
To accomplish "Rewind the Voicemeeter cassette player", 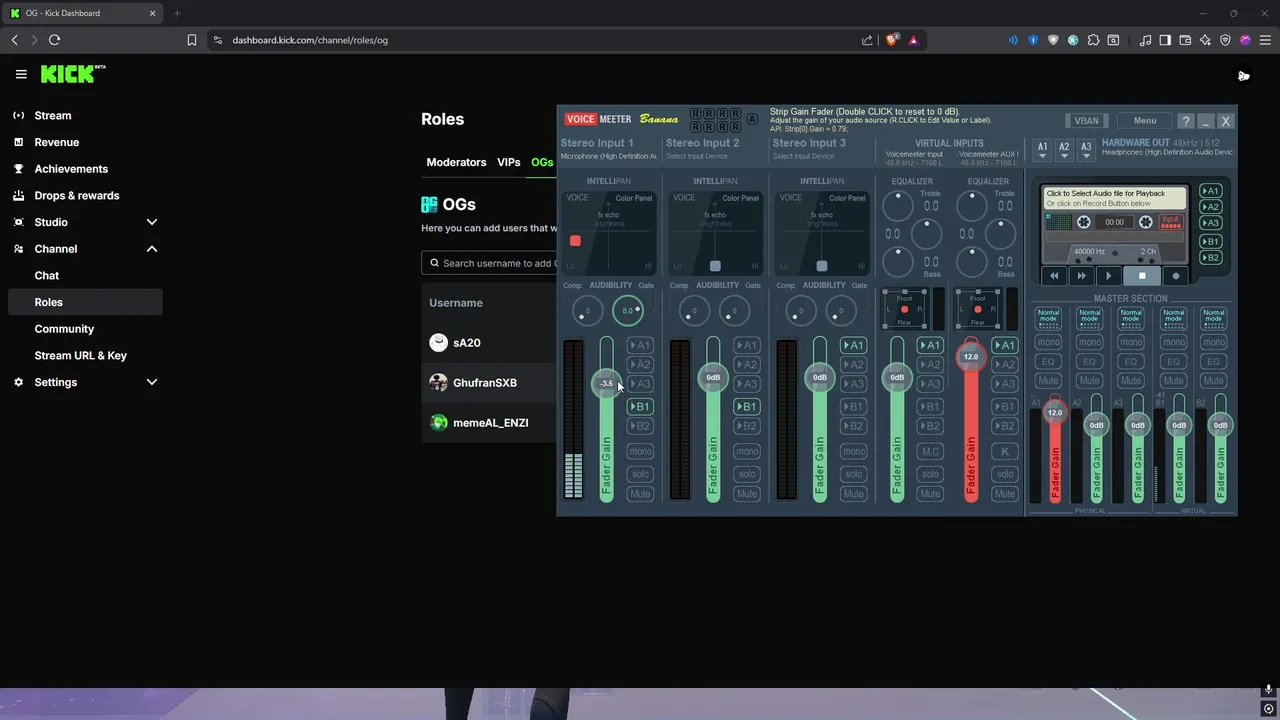I will click(x=1054, y=275).
